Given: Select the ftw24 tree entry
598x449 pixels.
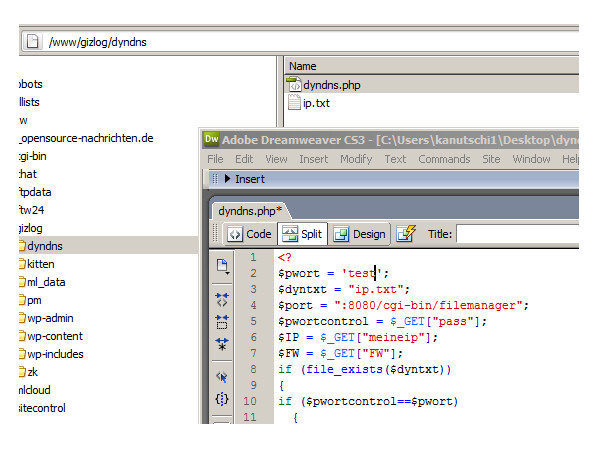Looking at the screenshot, I should [32, 210].
